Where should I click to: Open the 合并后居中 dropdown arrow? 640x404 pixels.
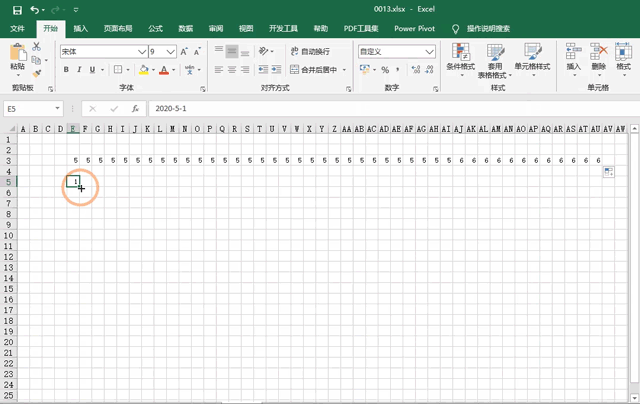pyautogui.click(x=344, y=70)
